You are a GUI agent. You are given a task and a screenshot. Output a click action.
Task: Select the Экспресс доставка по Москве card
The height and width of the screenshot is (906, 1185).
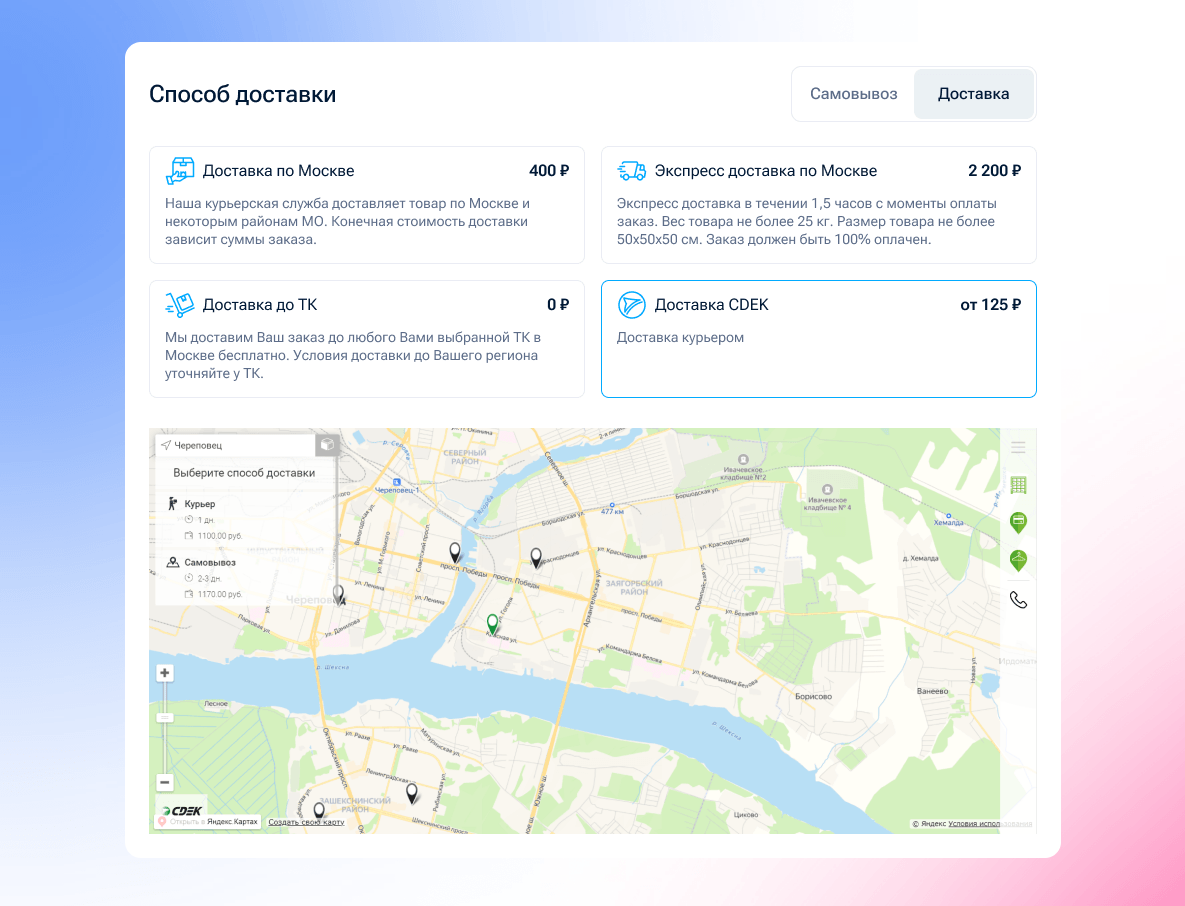tap(818, 205)
